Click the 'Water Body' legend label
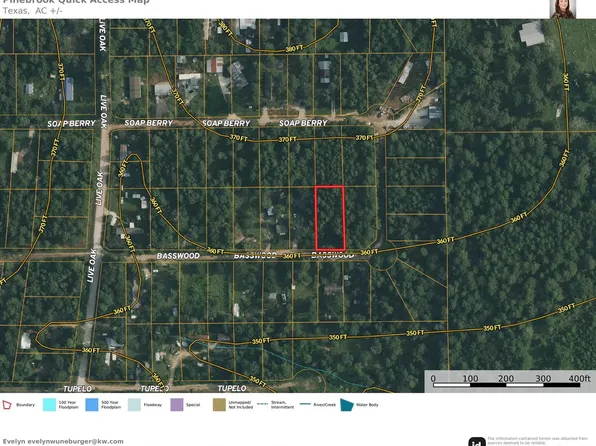Screen dimensions: 596x446 (x=367, y=405)
